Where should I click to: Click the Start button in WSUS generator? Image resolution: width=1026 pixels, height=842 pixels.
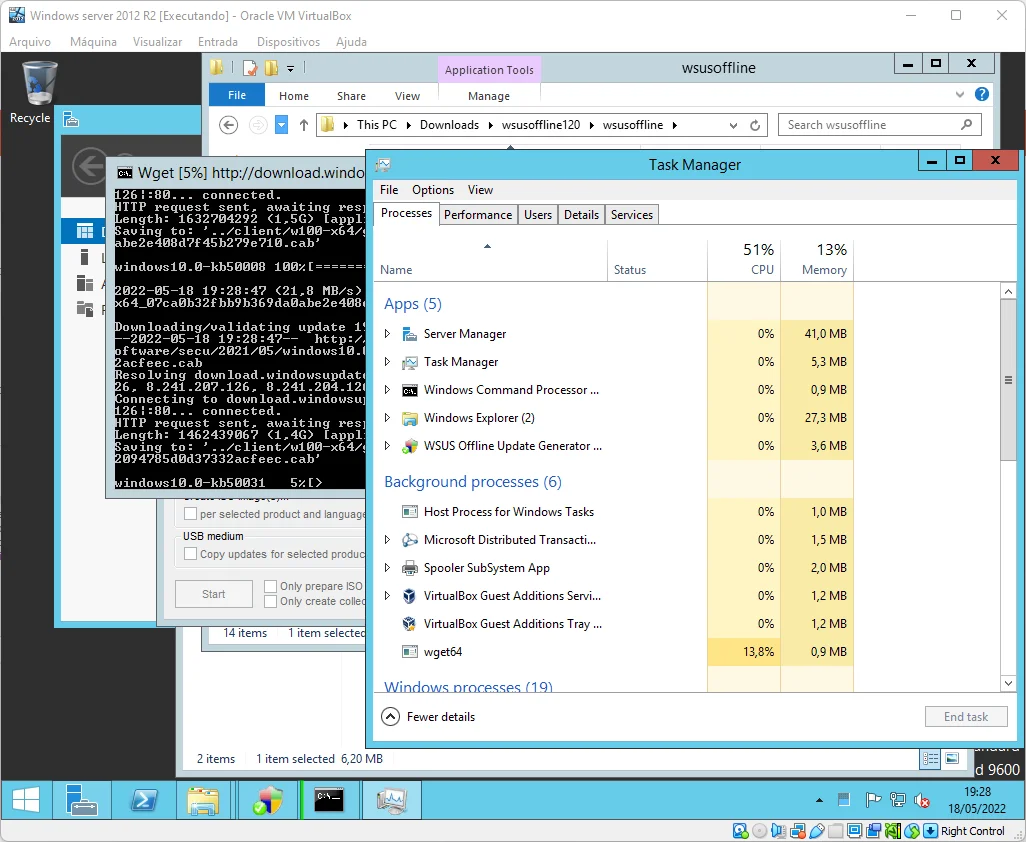[x=213, y=594]
